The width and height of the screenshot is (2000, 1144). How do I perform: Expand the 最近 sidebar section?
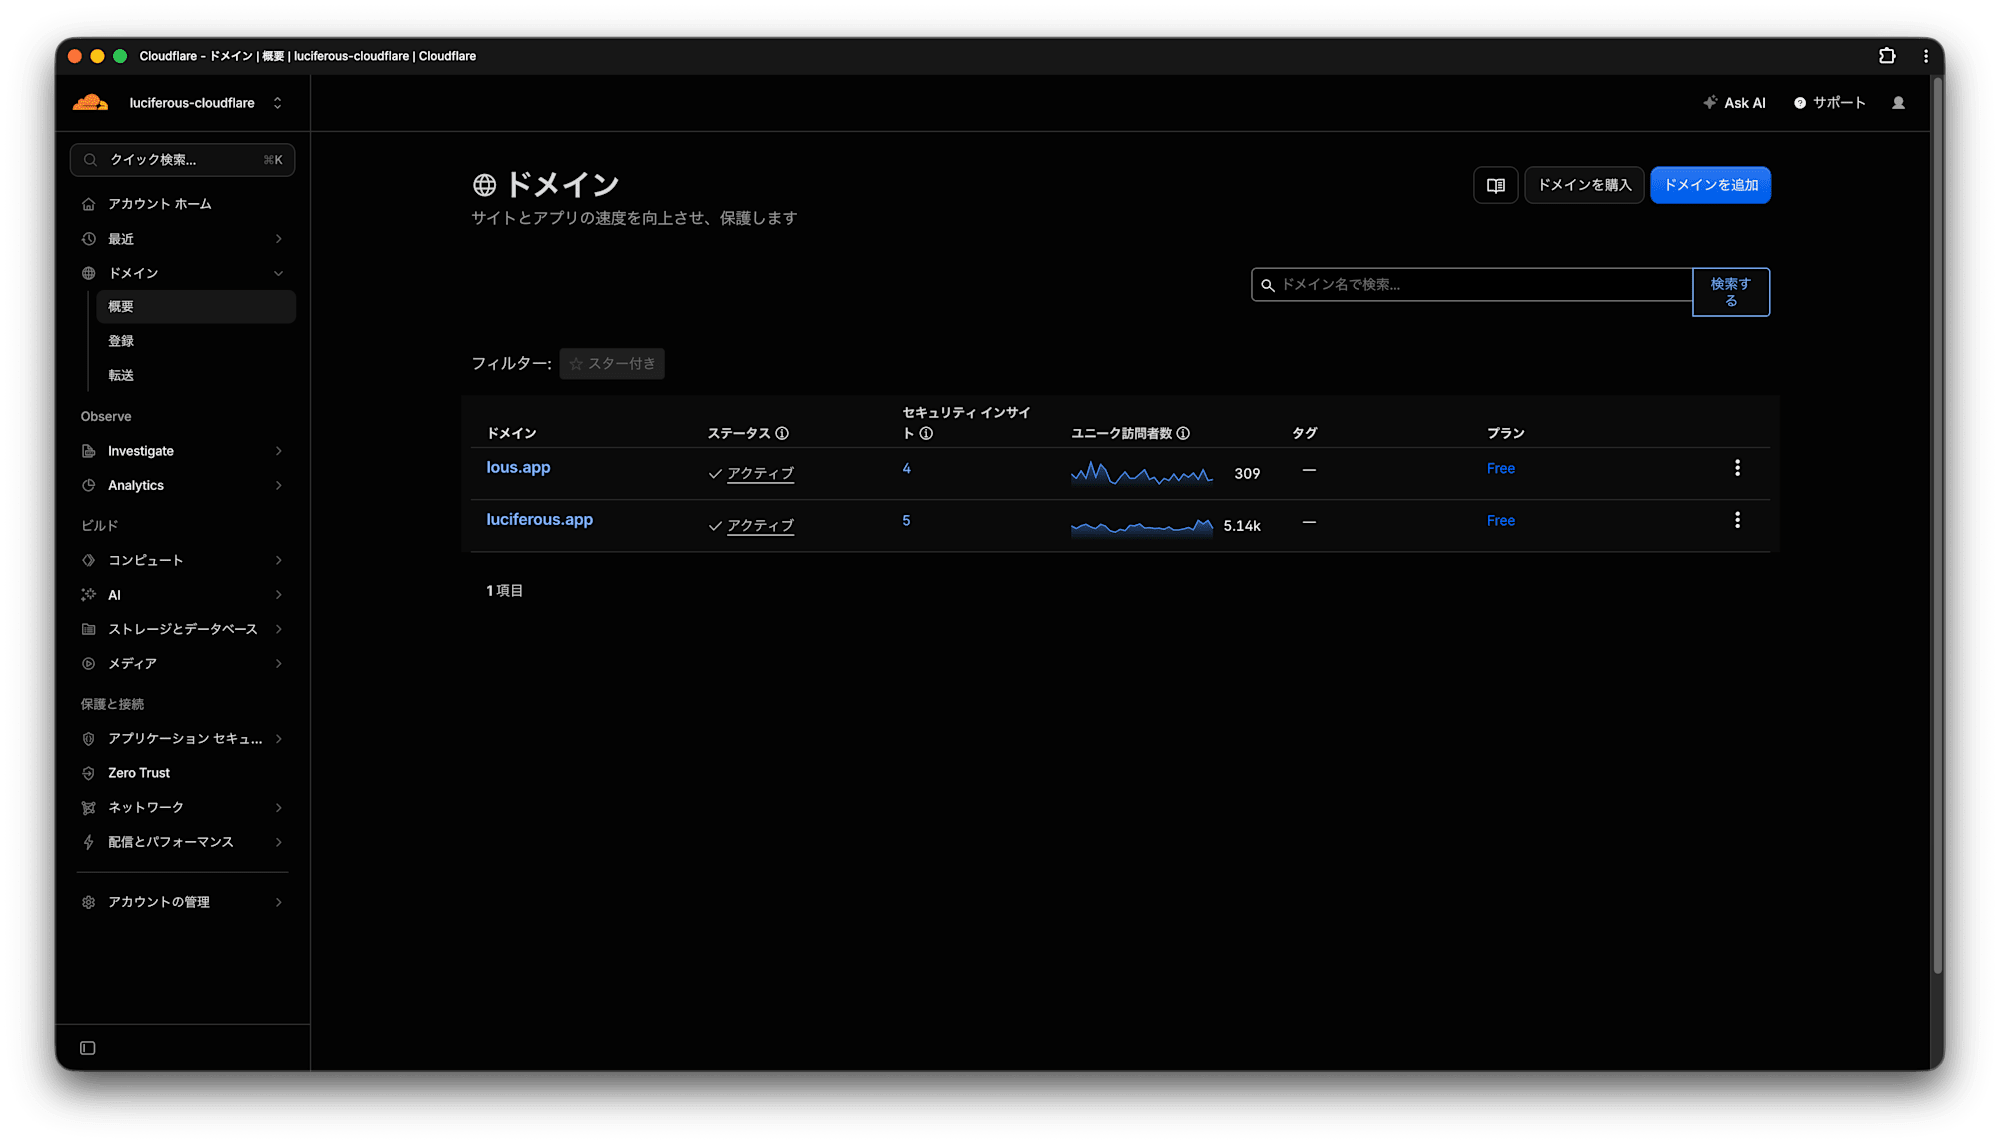click(279, 239)
